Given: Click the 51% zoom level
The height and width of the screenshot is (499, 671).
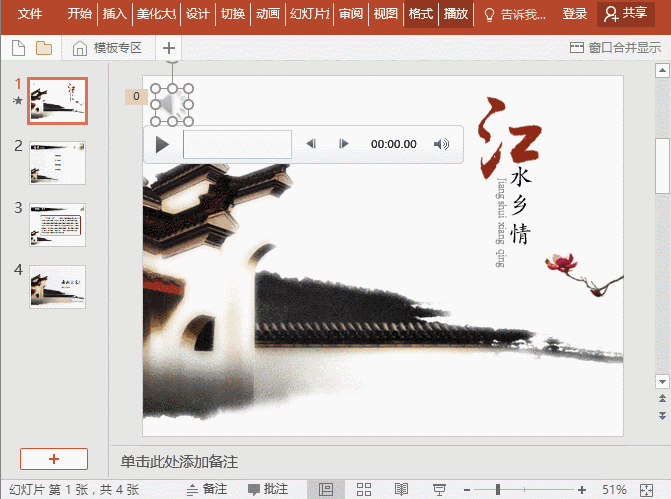Looking at the screenshot, I should pyautogui.click(x=614, y=489).
